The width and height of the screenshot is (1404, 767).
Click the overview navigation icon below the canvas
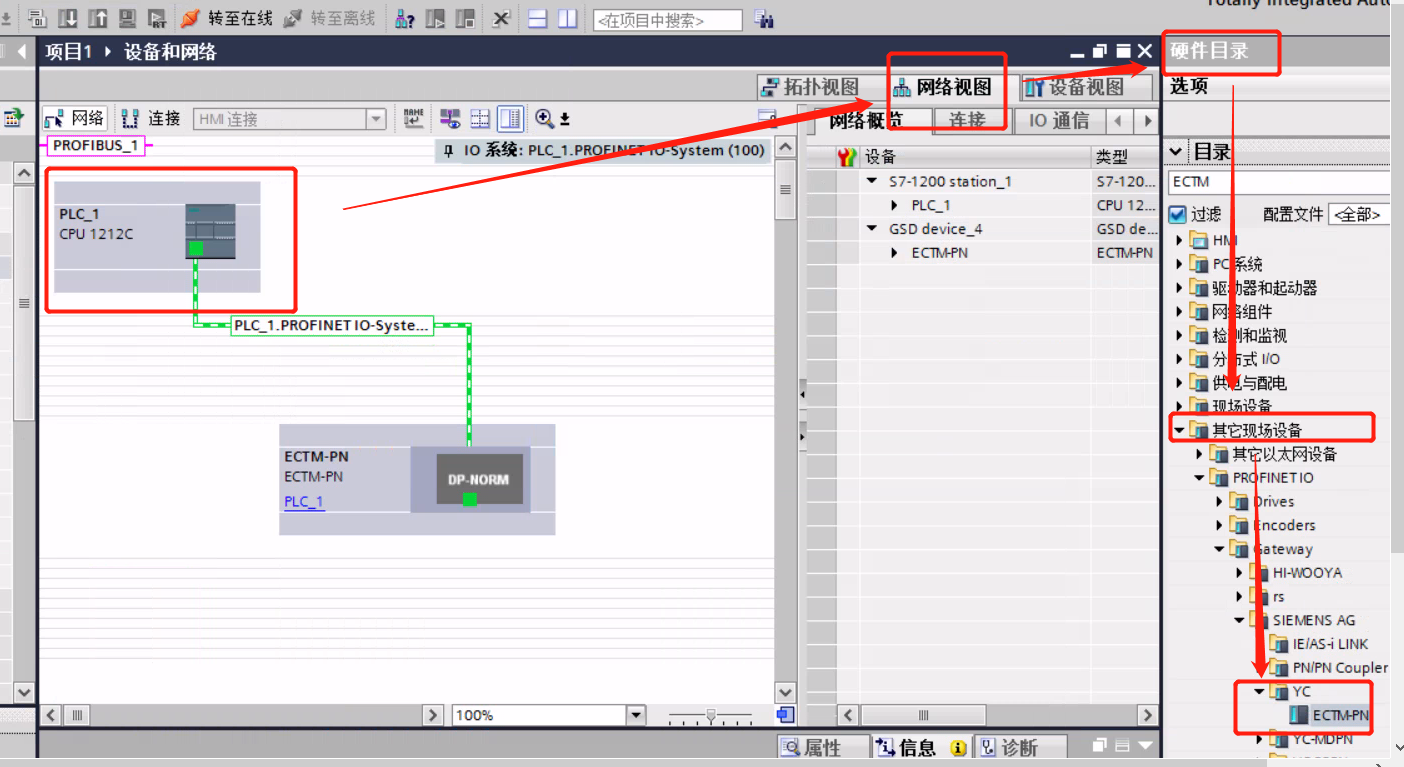click(786, 715)
